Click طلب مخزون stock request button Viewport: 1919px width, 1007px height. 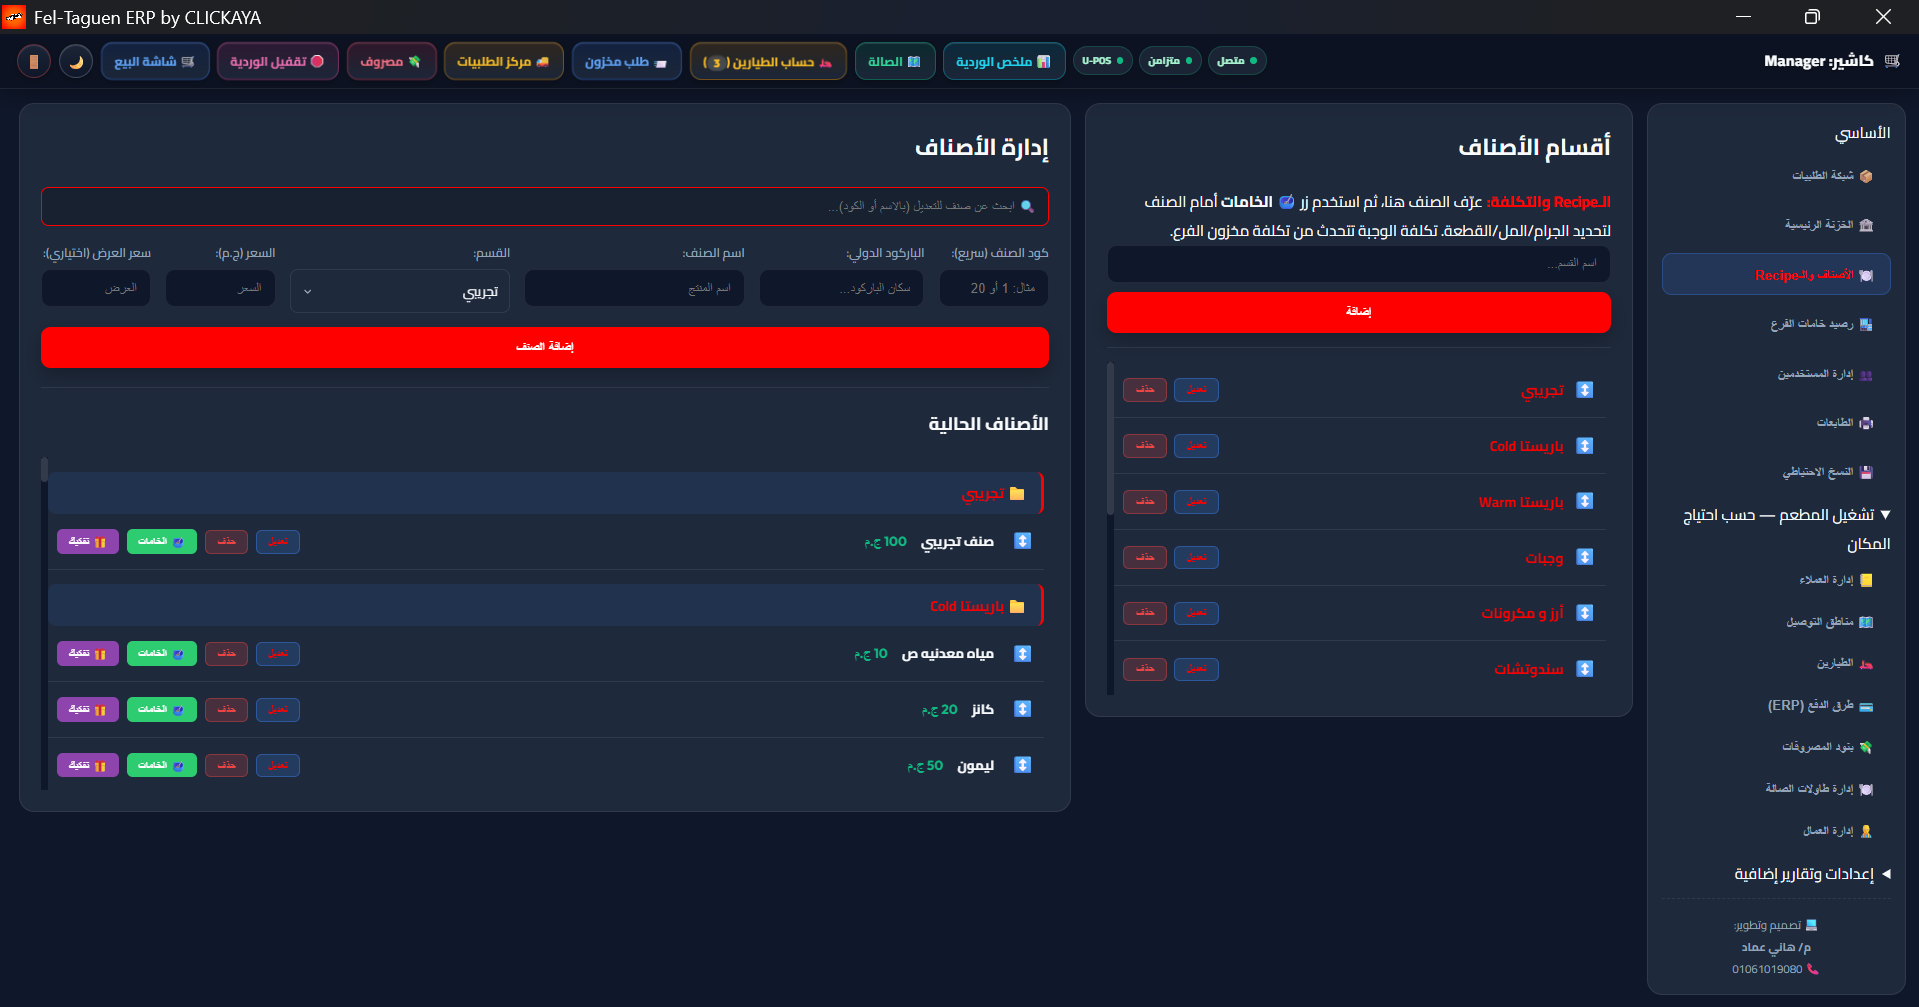point(626,61)
